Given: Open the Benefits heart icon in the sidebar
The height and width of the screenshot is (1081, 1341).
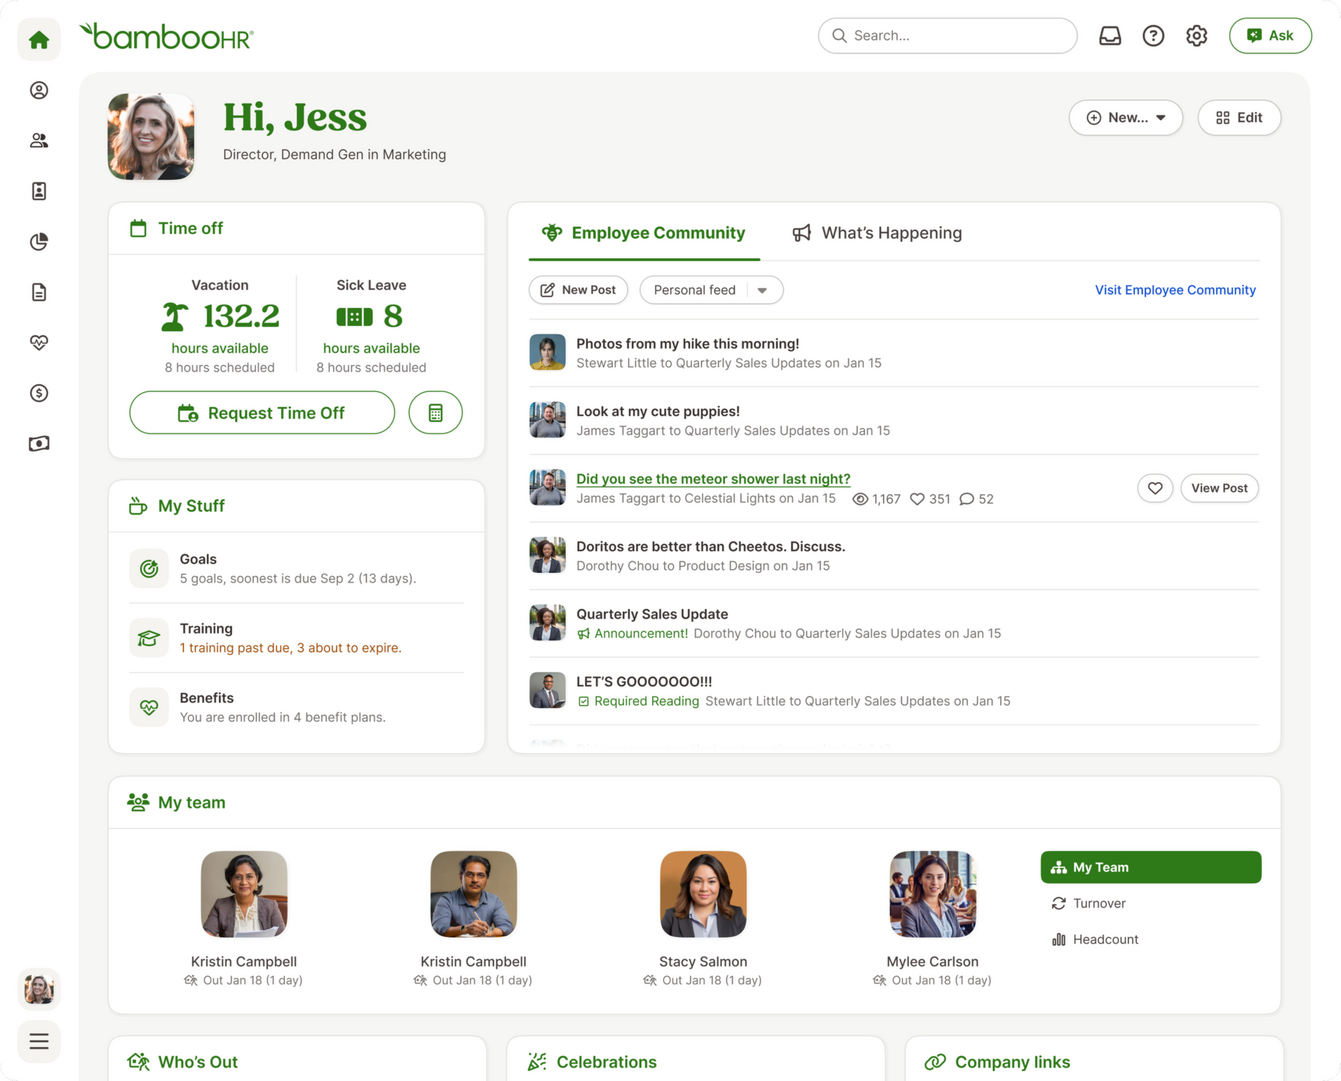Looking at the screenshot, I should tap(39, 343).
